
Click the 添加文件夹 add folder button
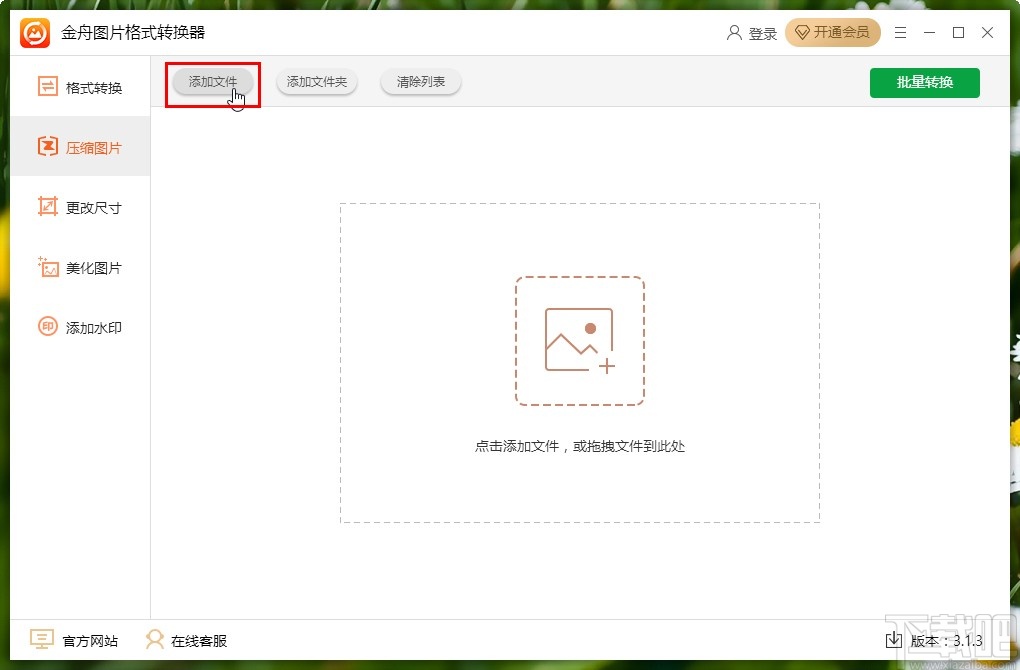316,83
